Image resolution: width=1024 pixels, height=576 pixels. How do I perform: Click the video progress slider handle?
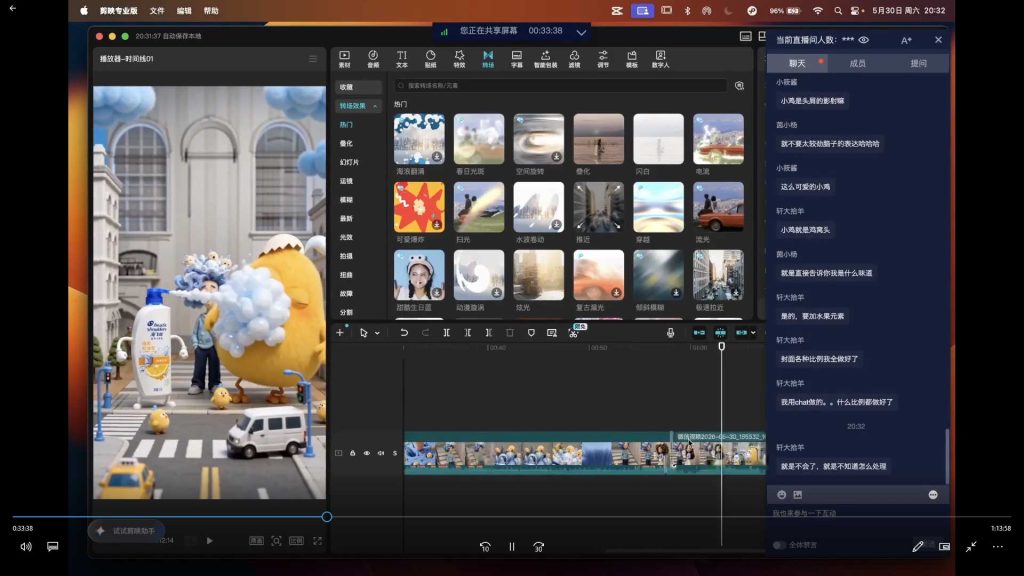[327, 517]
